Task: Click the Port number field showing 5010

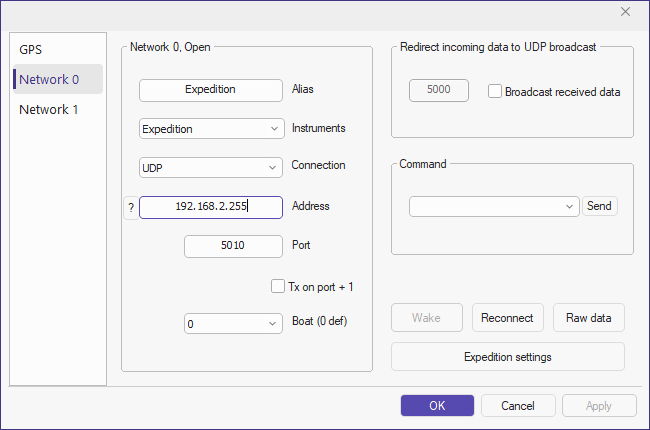Action: pyautogui.click(x=233, y=246)
